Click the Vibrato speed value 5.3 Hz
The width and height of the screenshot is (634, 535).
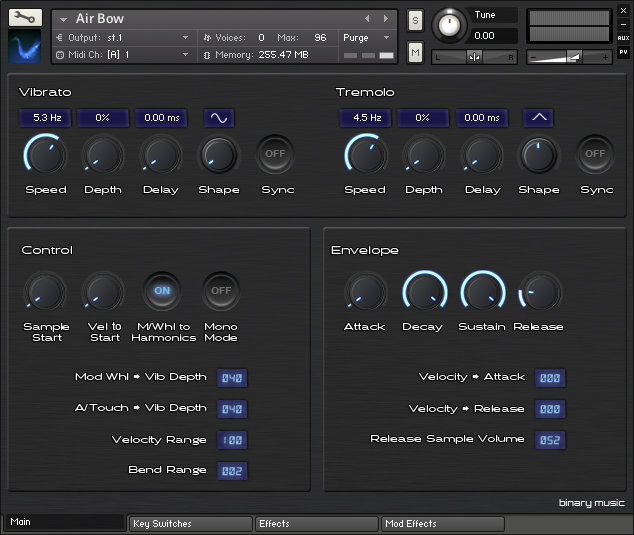pos(46,118)
